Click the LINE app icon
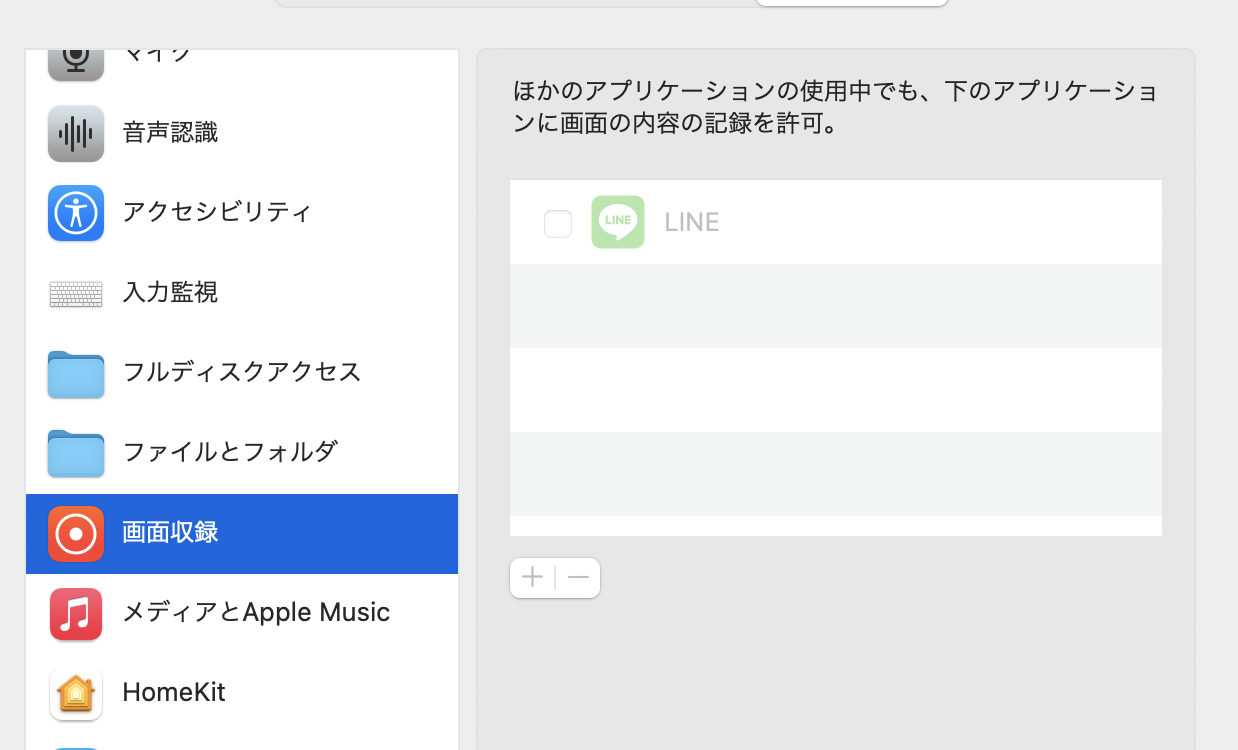Screen dimensions: 1238x750 [617, 222]
